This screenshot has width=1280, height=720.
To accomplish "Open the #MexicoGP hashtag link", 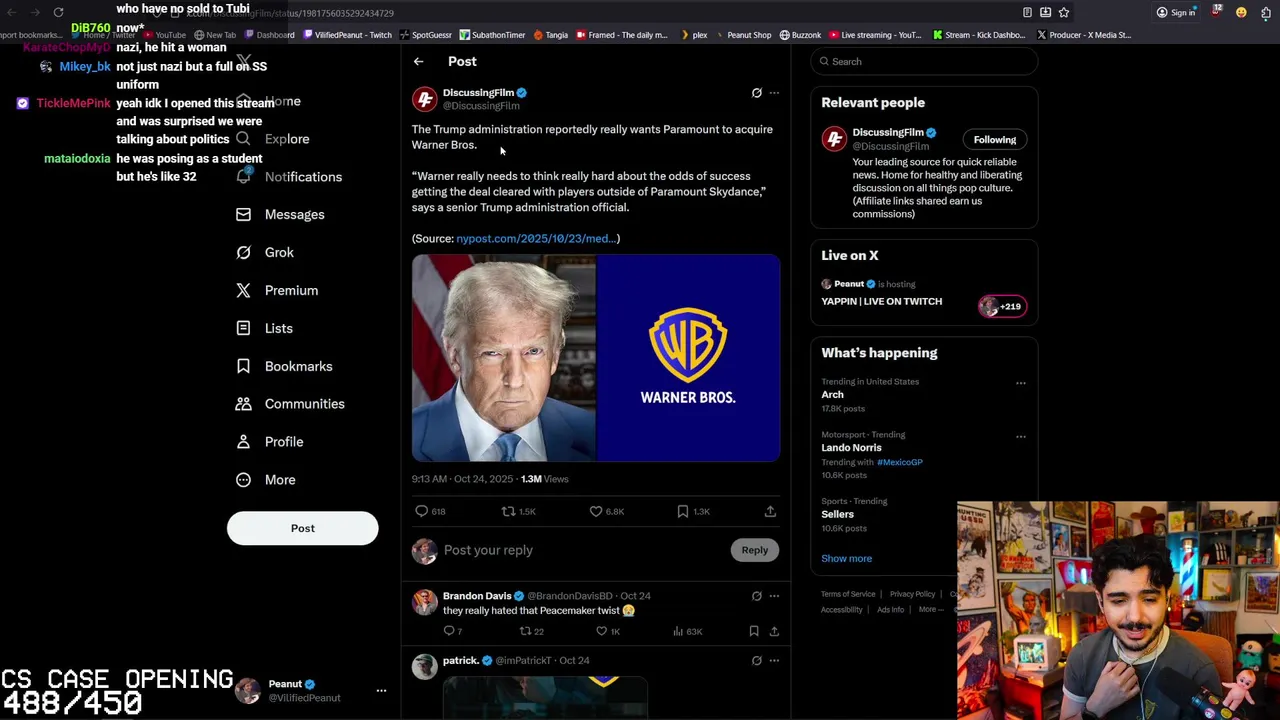I will click(x=899, y=462).
